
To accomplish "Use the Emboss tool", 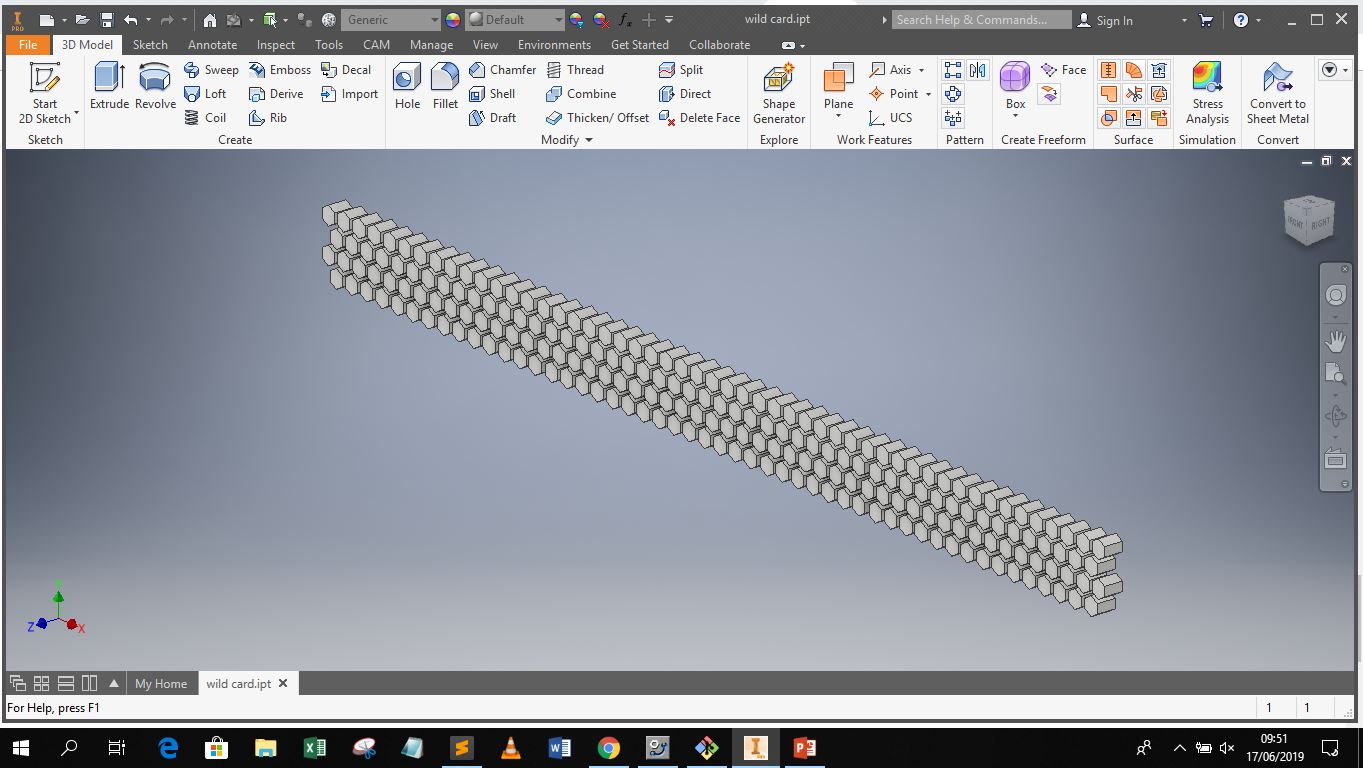I will point(279,70).
